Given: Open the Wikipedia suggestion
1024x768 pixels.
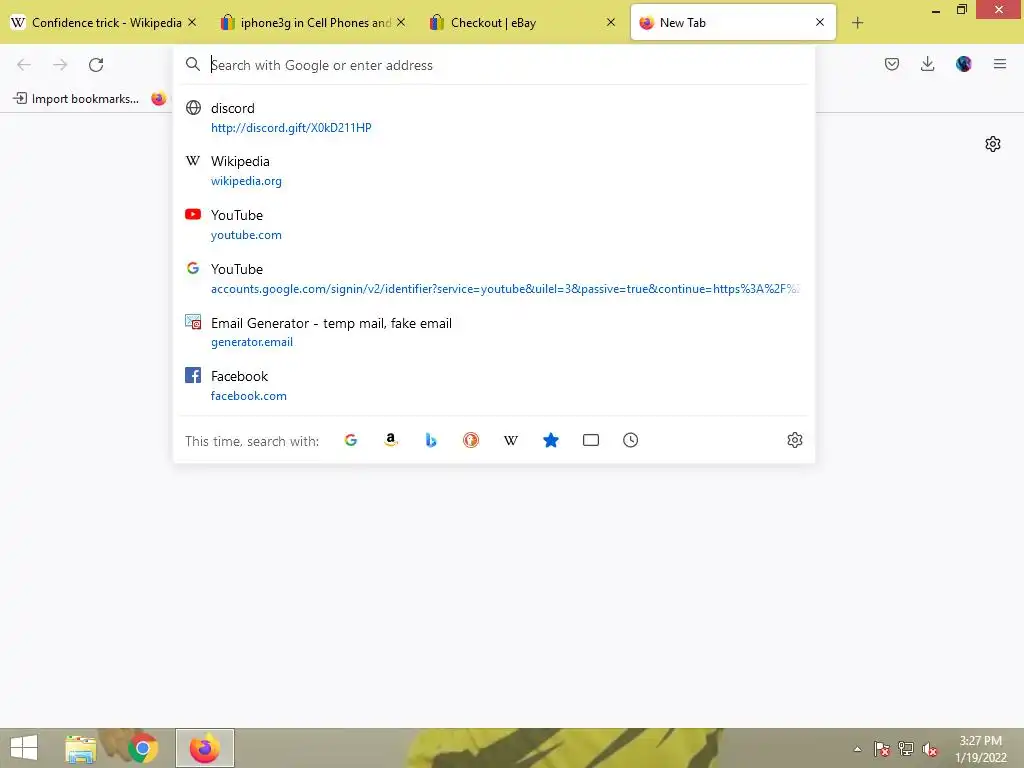Looking at the screenshot, I should 494,171.
